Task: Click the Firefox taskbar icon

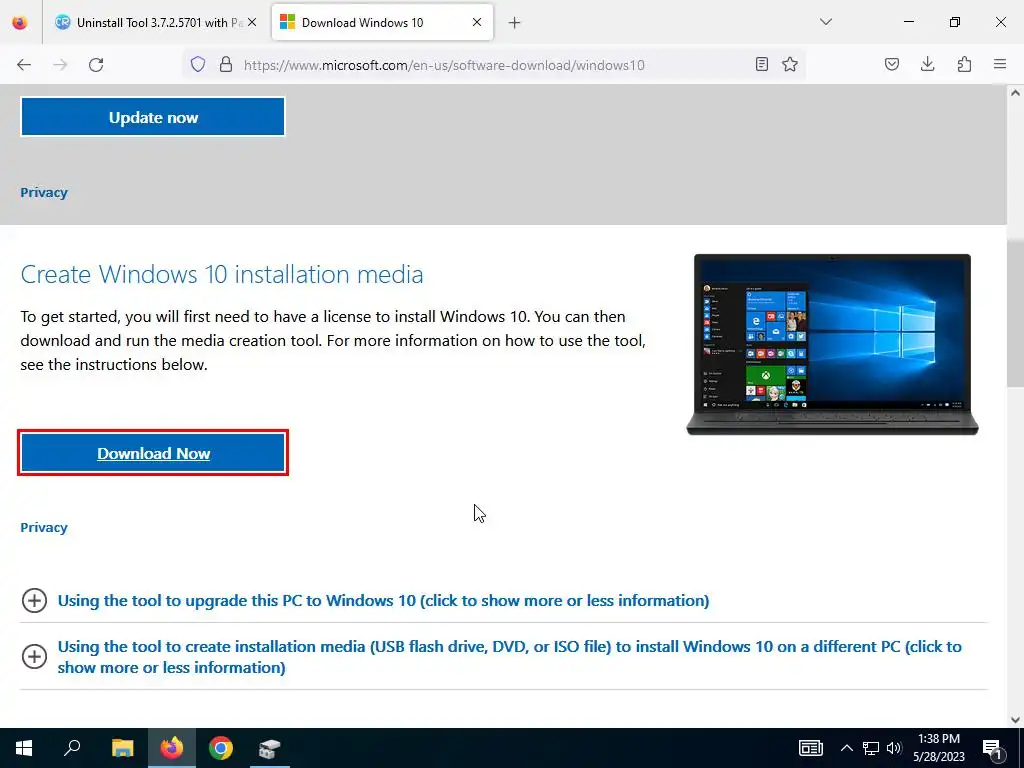Action: pos(172,748)
